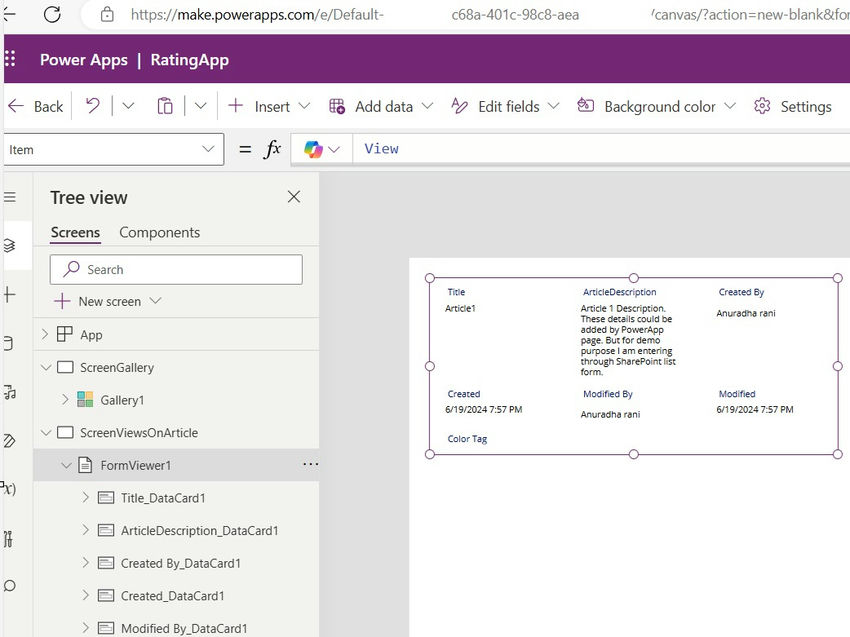Click the paste icon on the toolbar

click(x=165, y=106)
